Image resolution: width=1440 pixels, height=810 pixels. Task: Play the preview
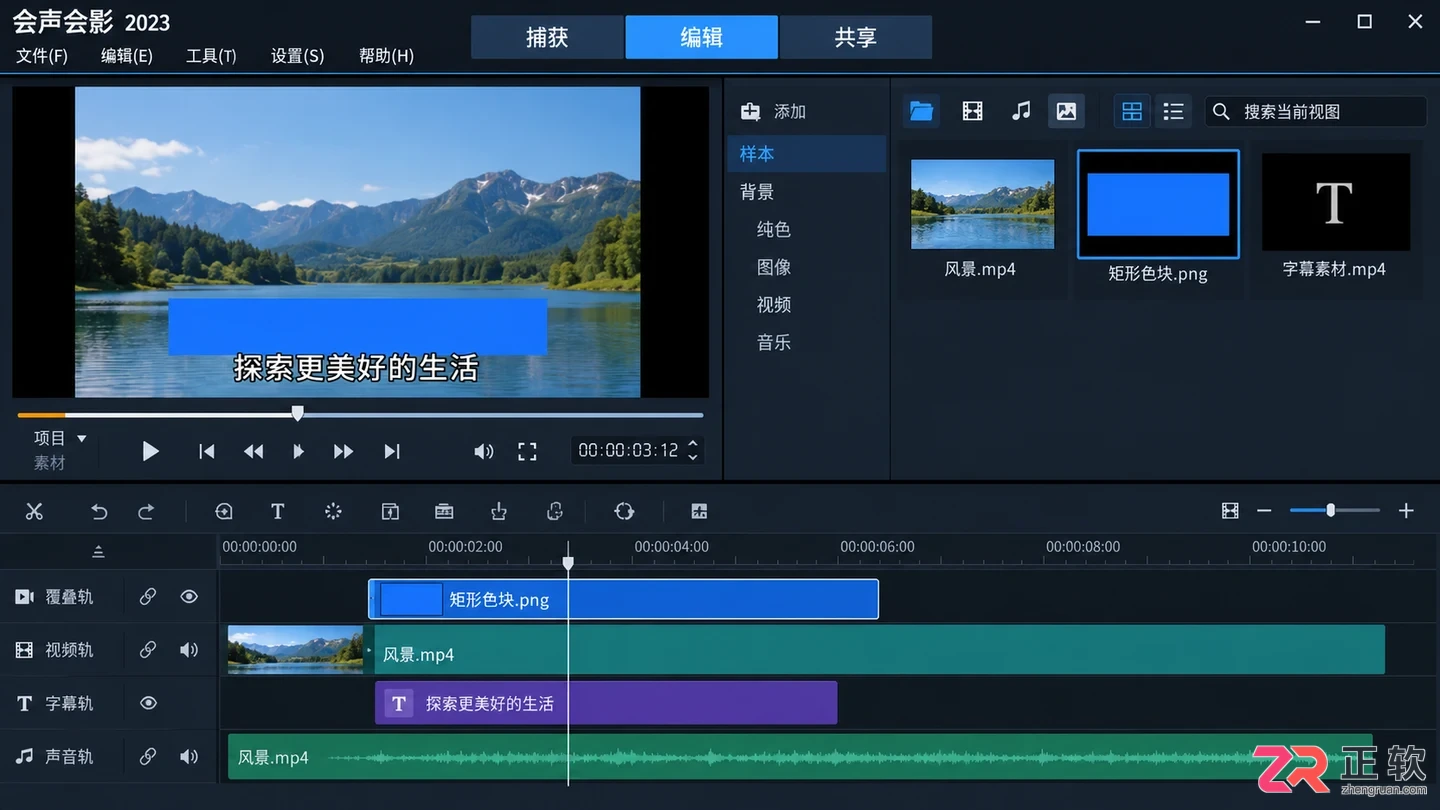point(150,451)
